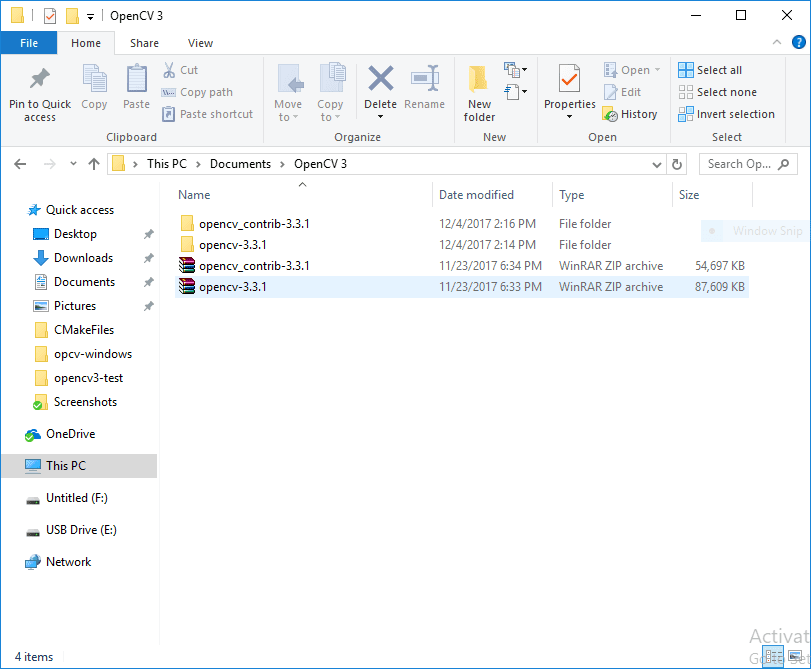
Task: Open Network in navigation pane
Action: pyautogui.click(x=68, y=562)
